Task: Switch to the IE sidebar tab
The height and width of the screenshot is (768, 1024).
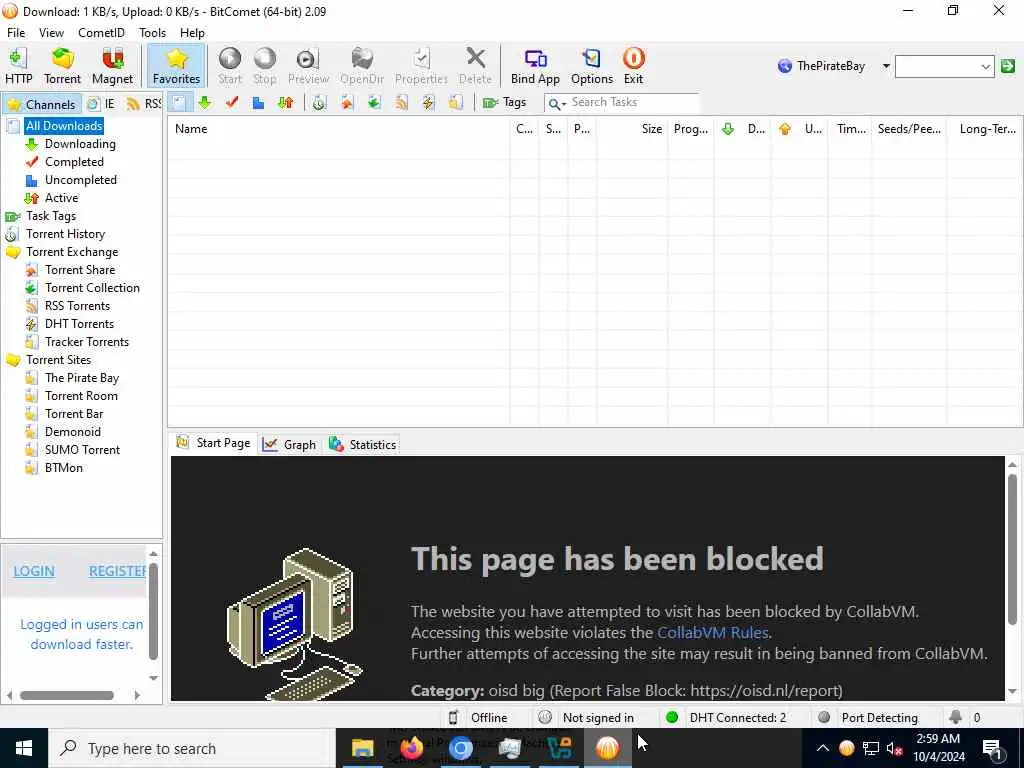Action: [102, 104]
